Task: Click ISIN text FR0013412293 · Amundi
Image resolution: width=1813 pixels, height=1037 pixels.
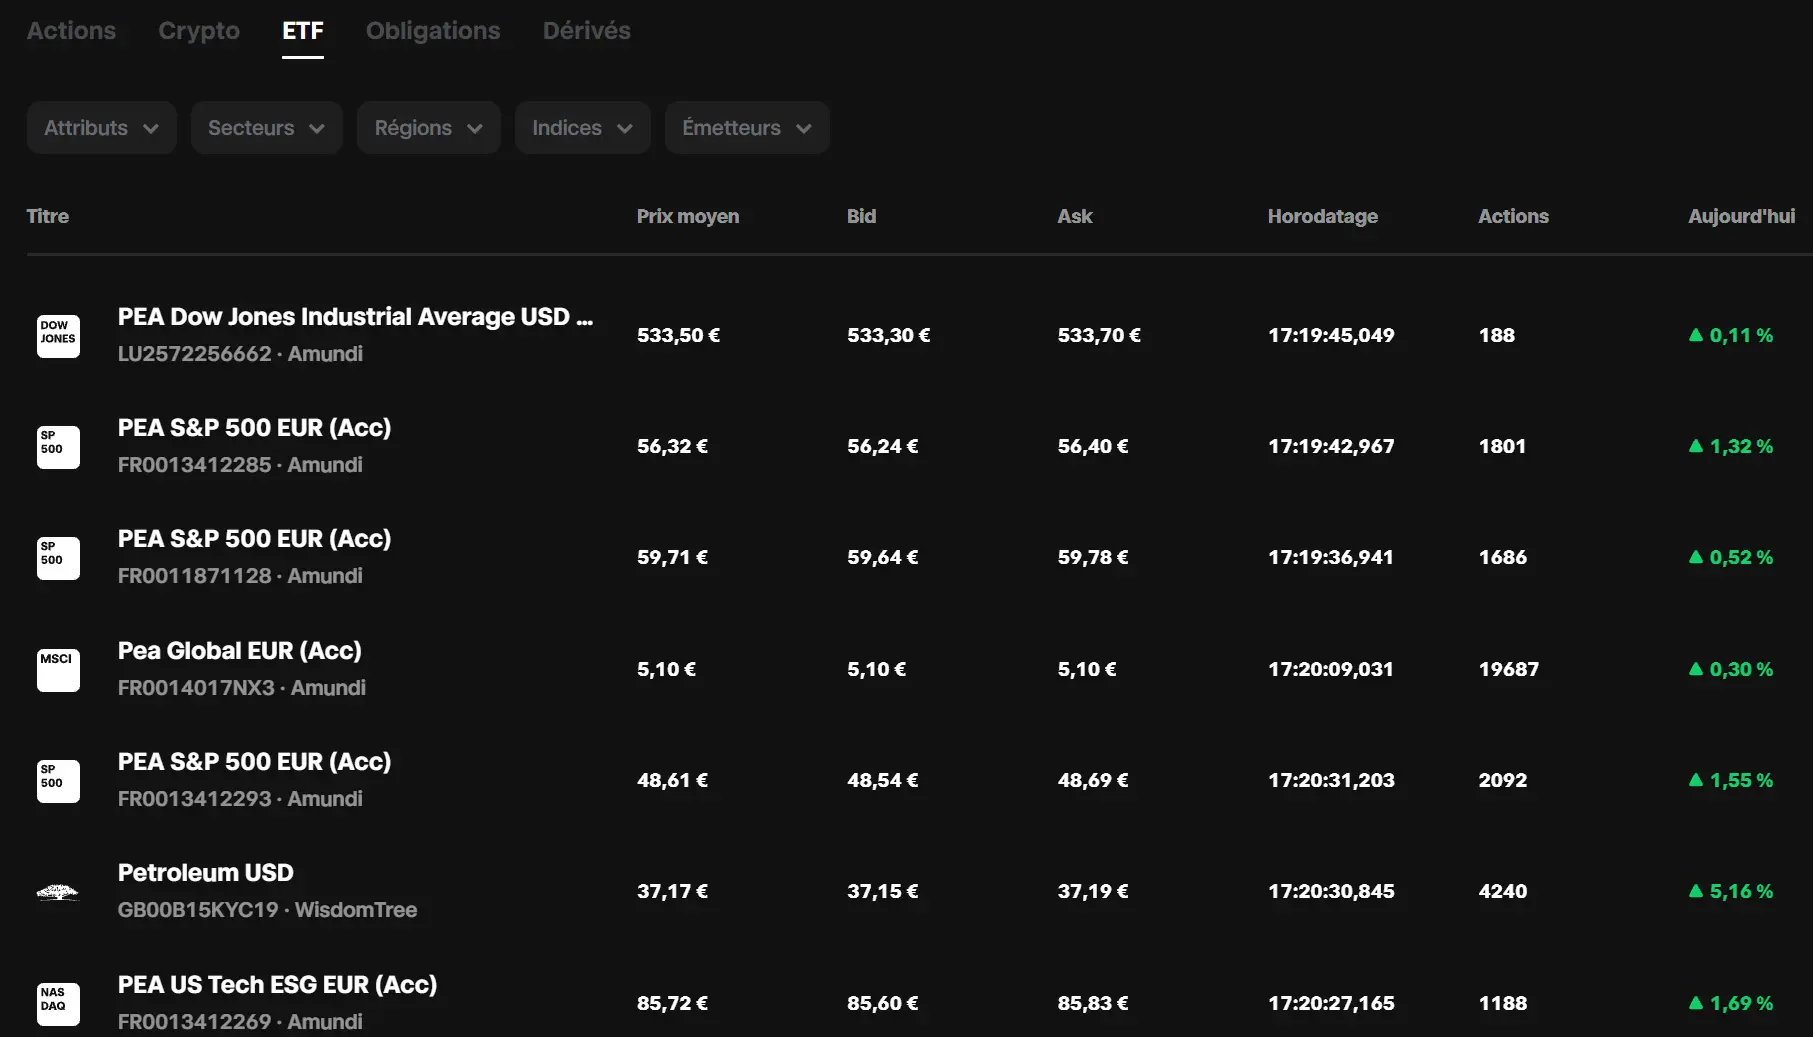Action: click(240, 799)
